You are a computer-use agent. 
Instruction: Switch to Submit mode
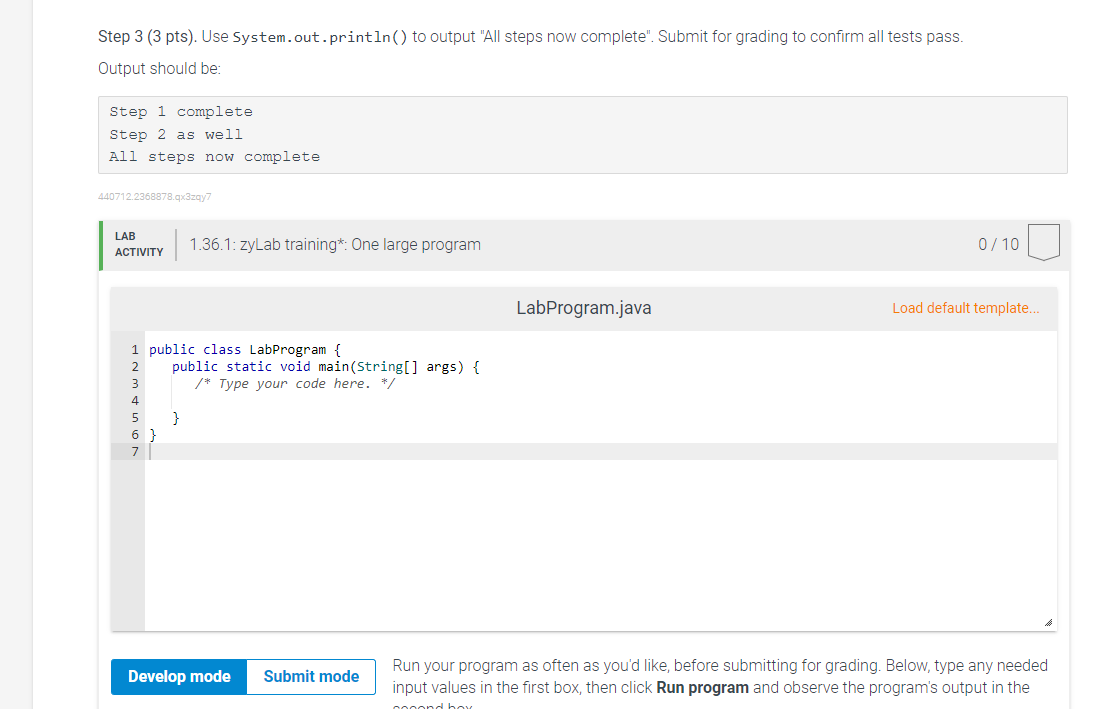(x=310, y=676)
